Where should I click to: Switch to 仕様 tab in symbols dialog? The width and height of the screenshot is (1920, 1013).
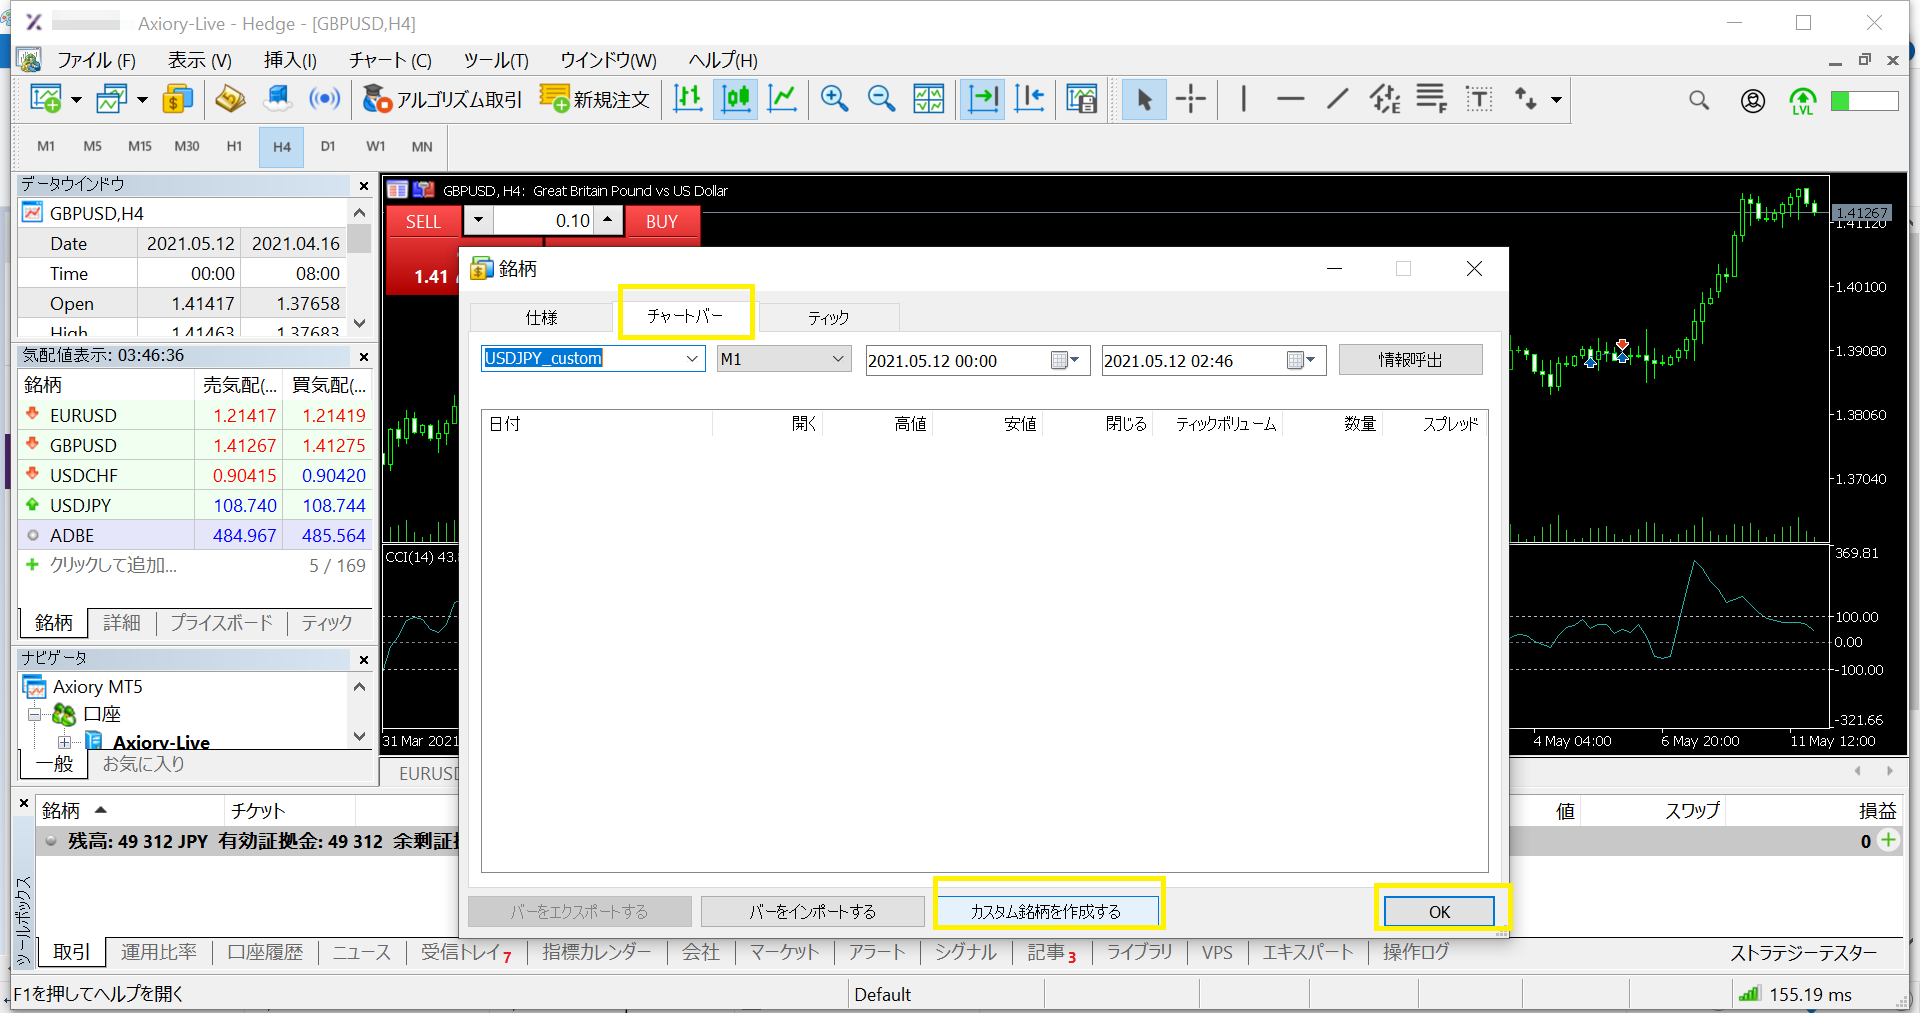point(541,318)
